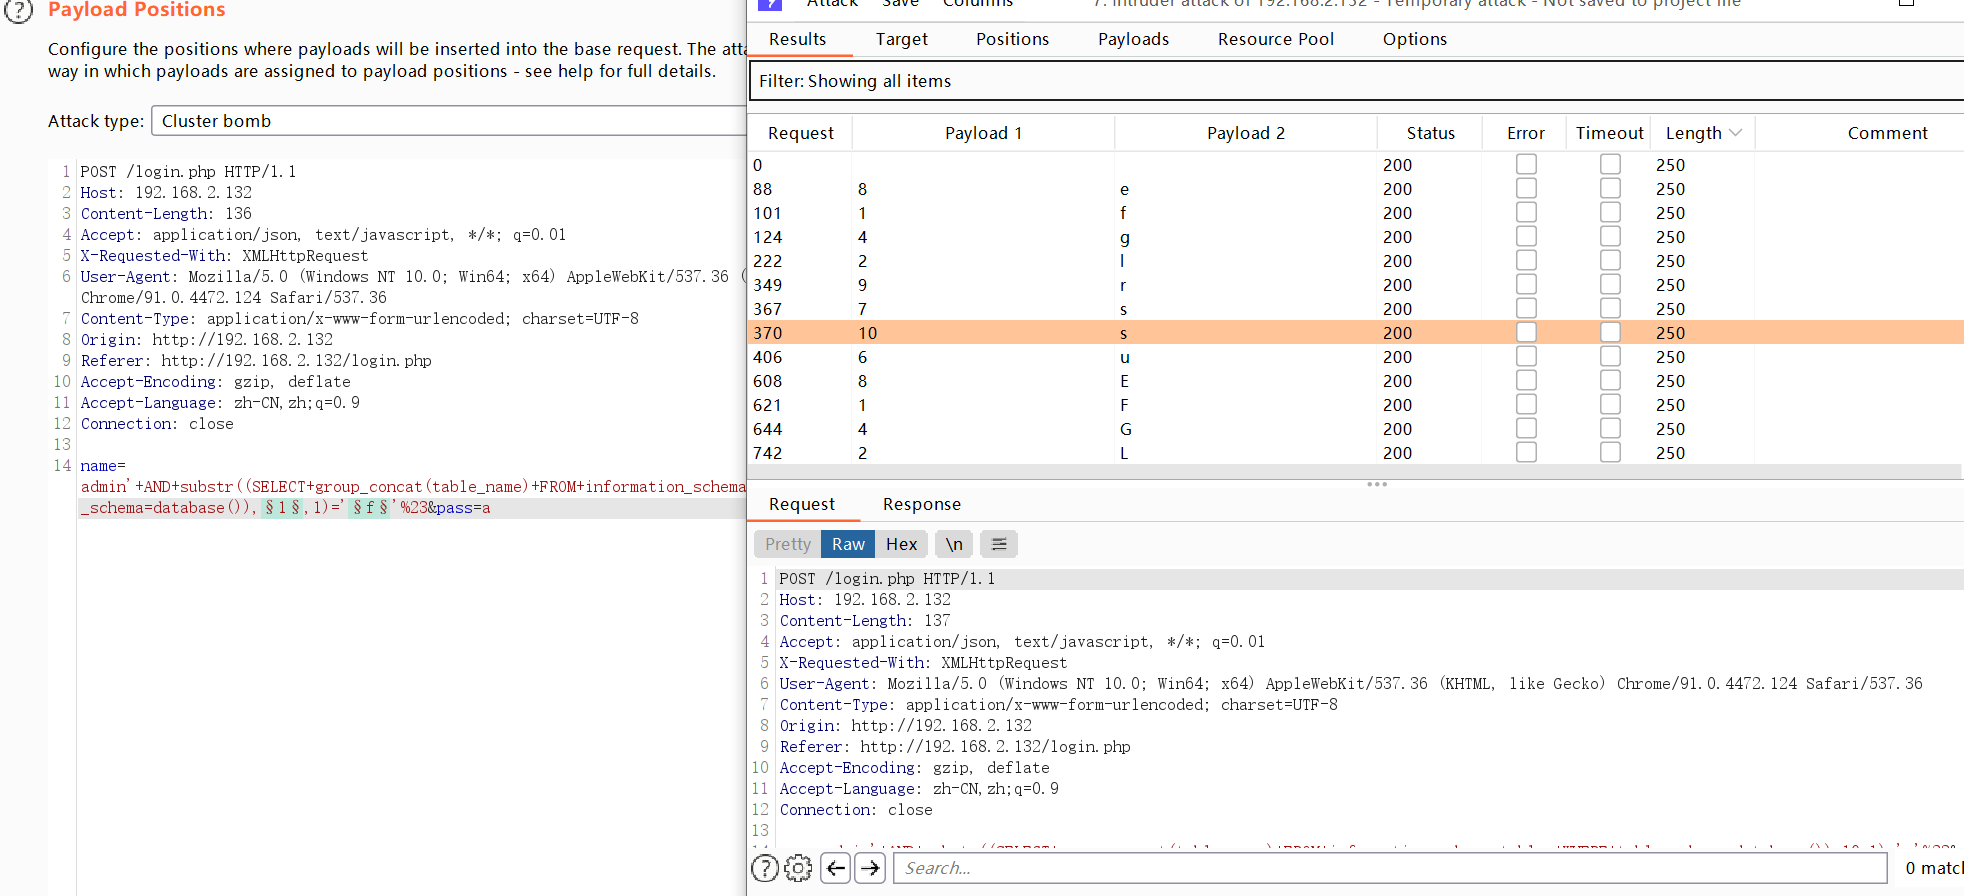
Task: Open the Positions tab
Action: click(1012, 39)
